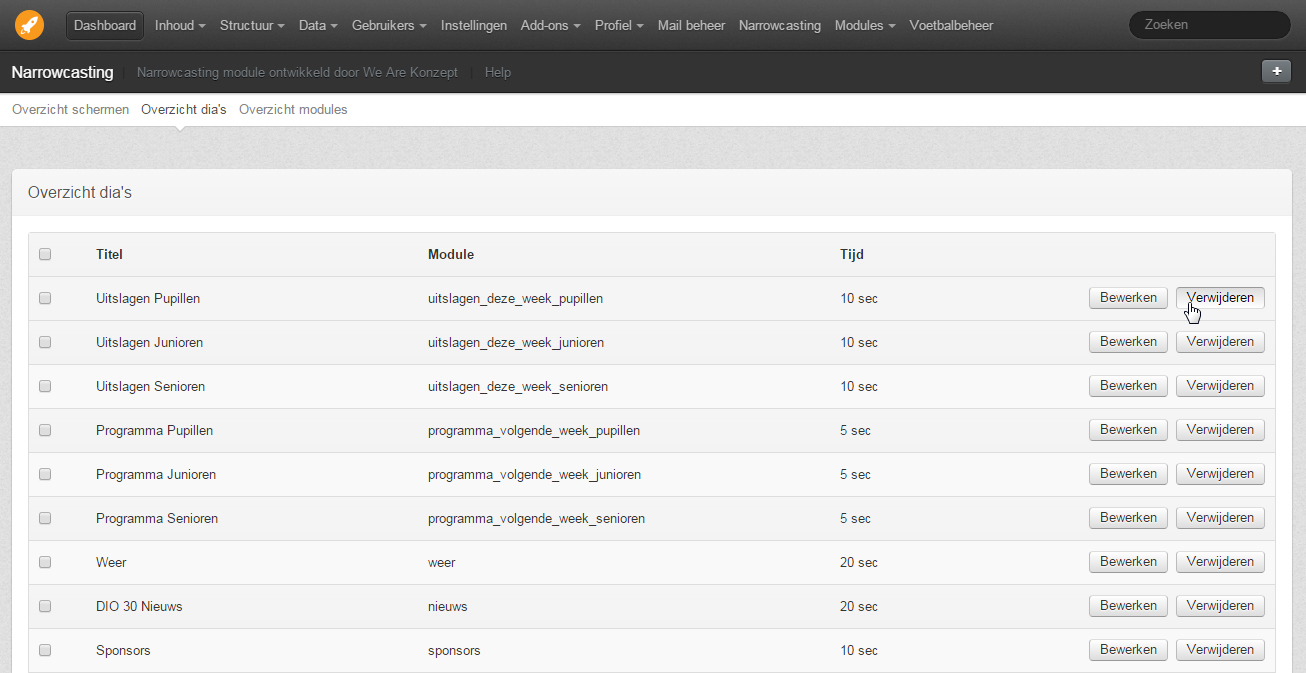Click the Help link in the subheader
Image resolution: width=1306 pixels, height=673 pixels.
coord(498,72)
